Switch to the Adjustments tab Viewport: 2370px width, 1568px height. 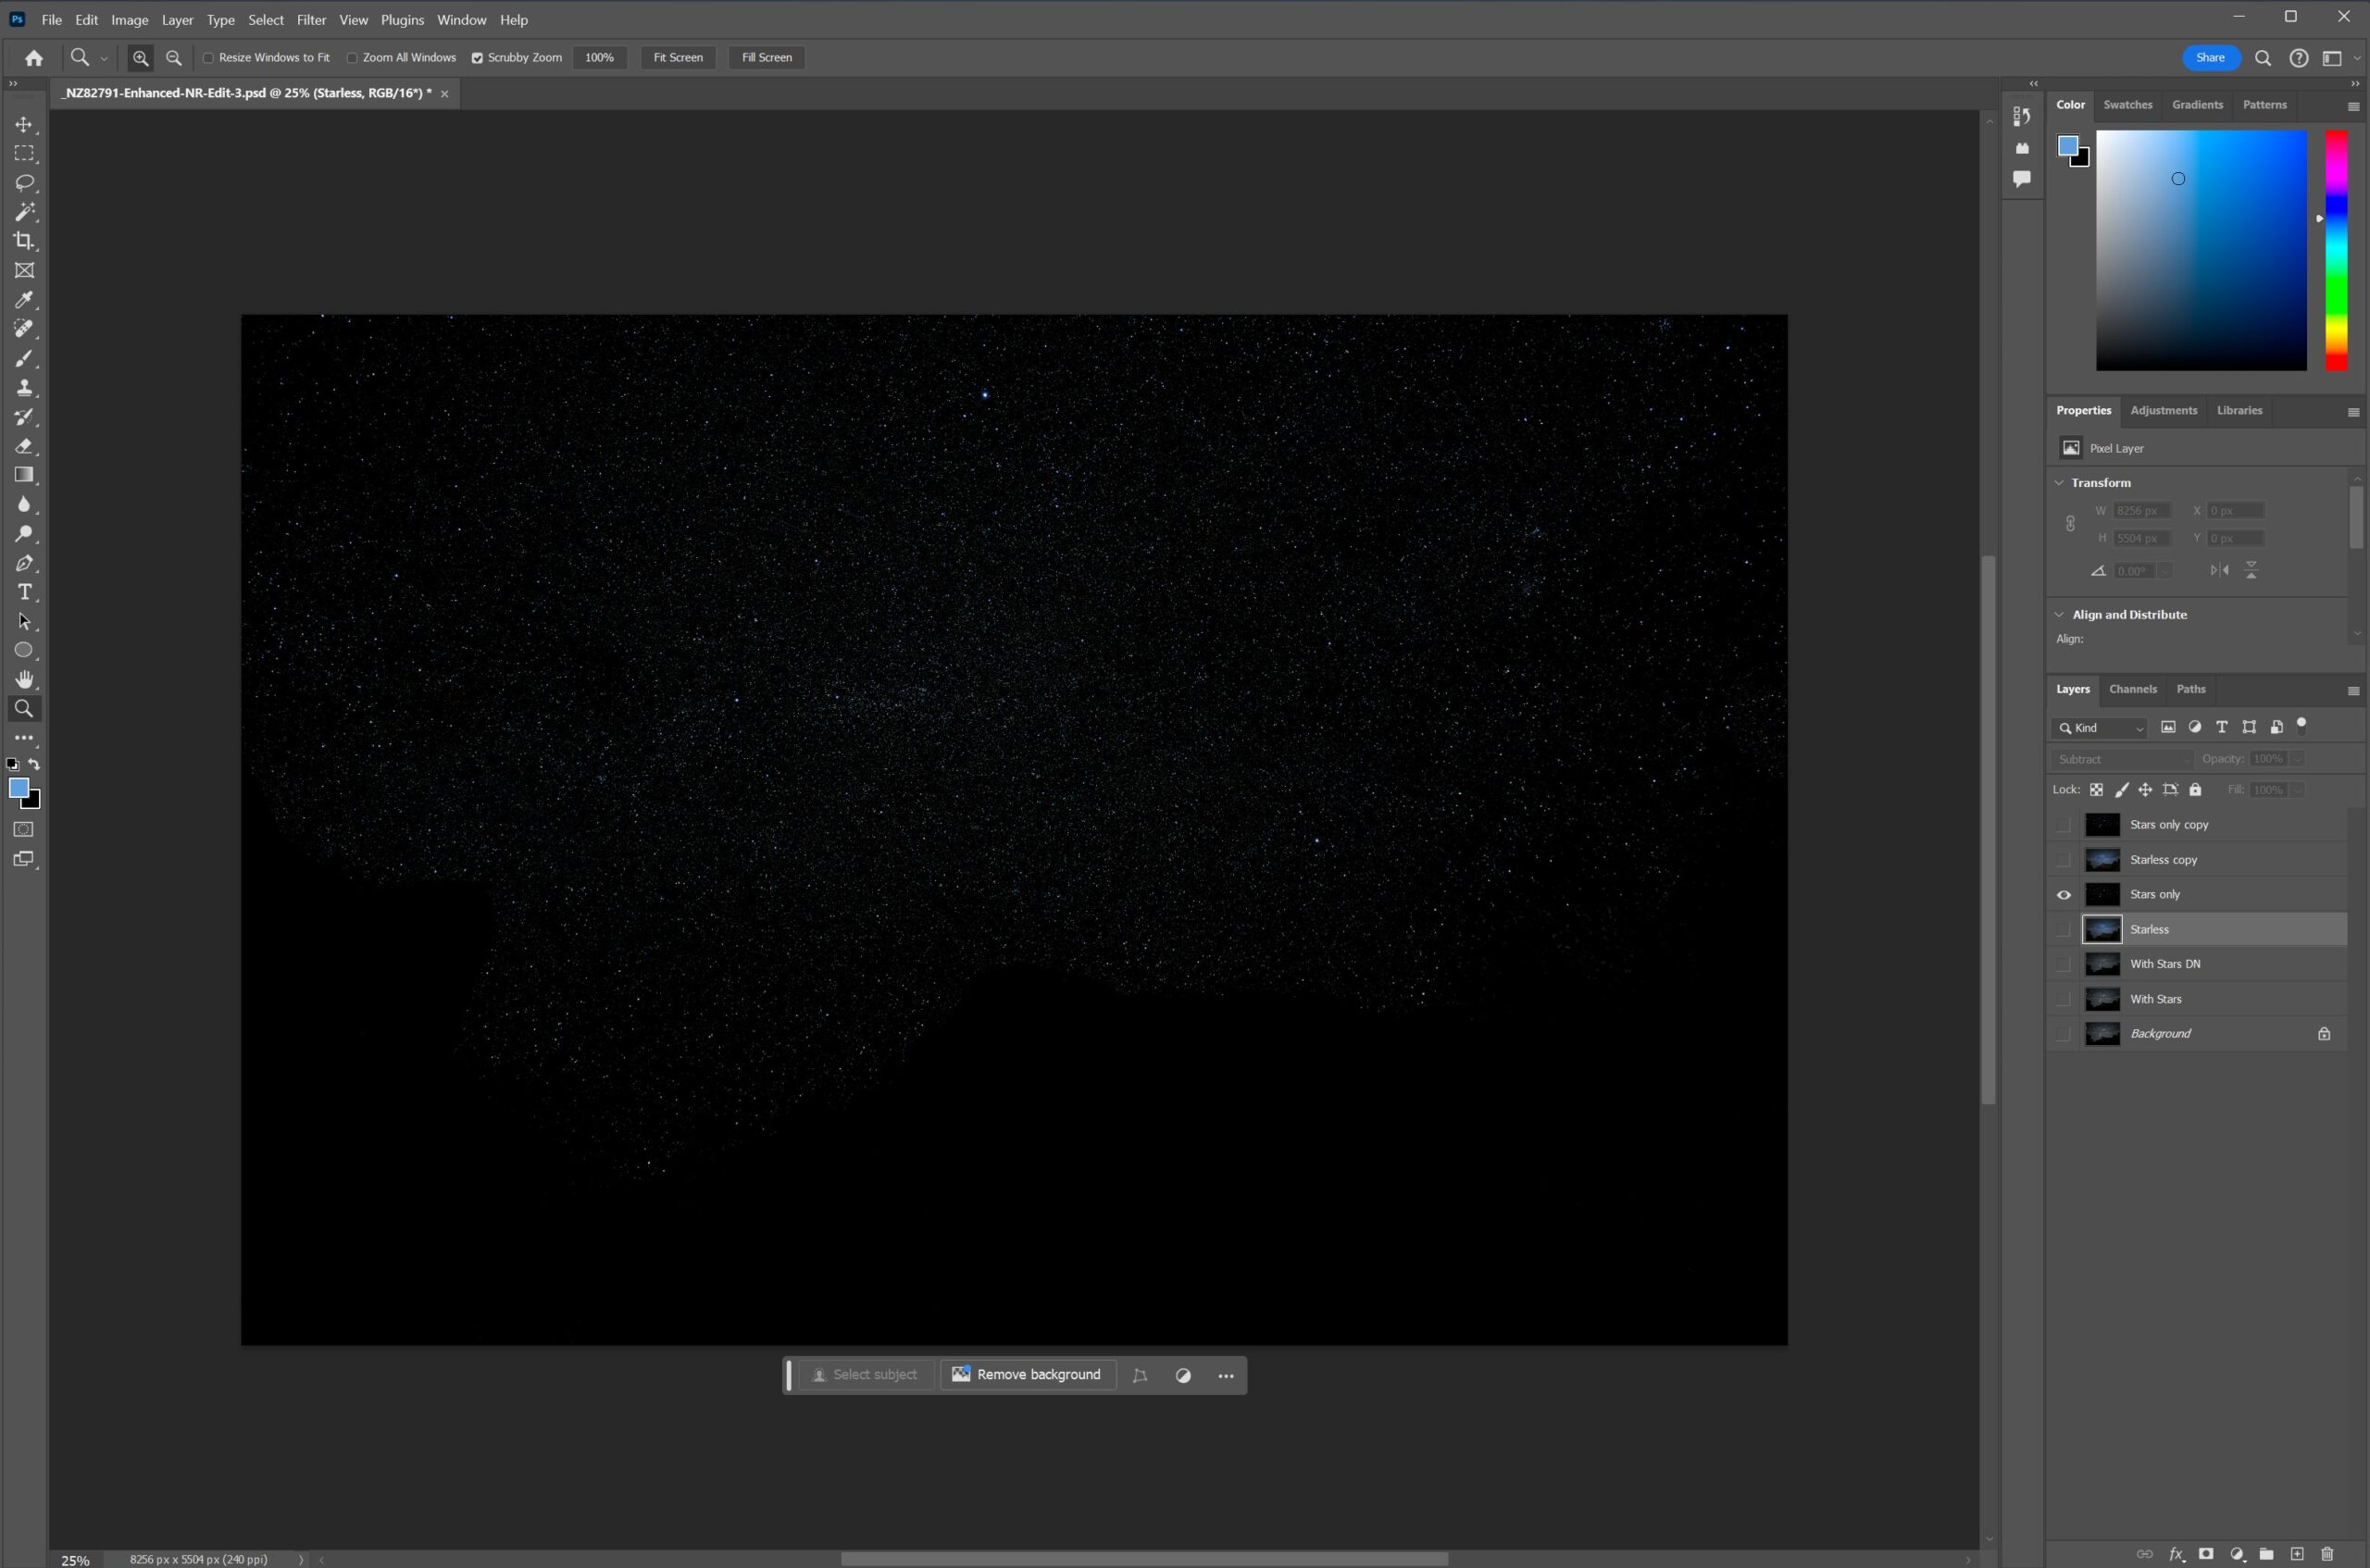2163,411
